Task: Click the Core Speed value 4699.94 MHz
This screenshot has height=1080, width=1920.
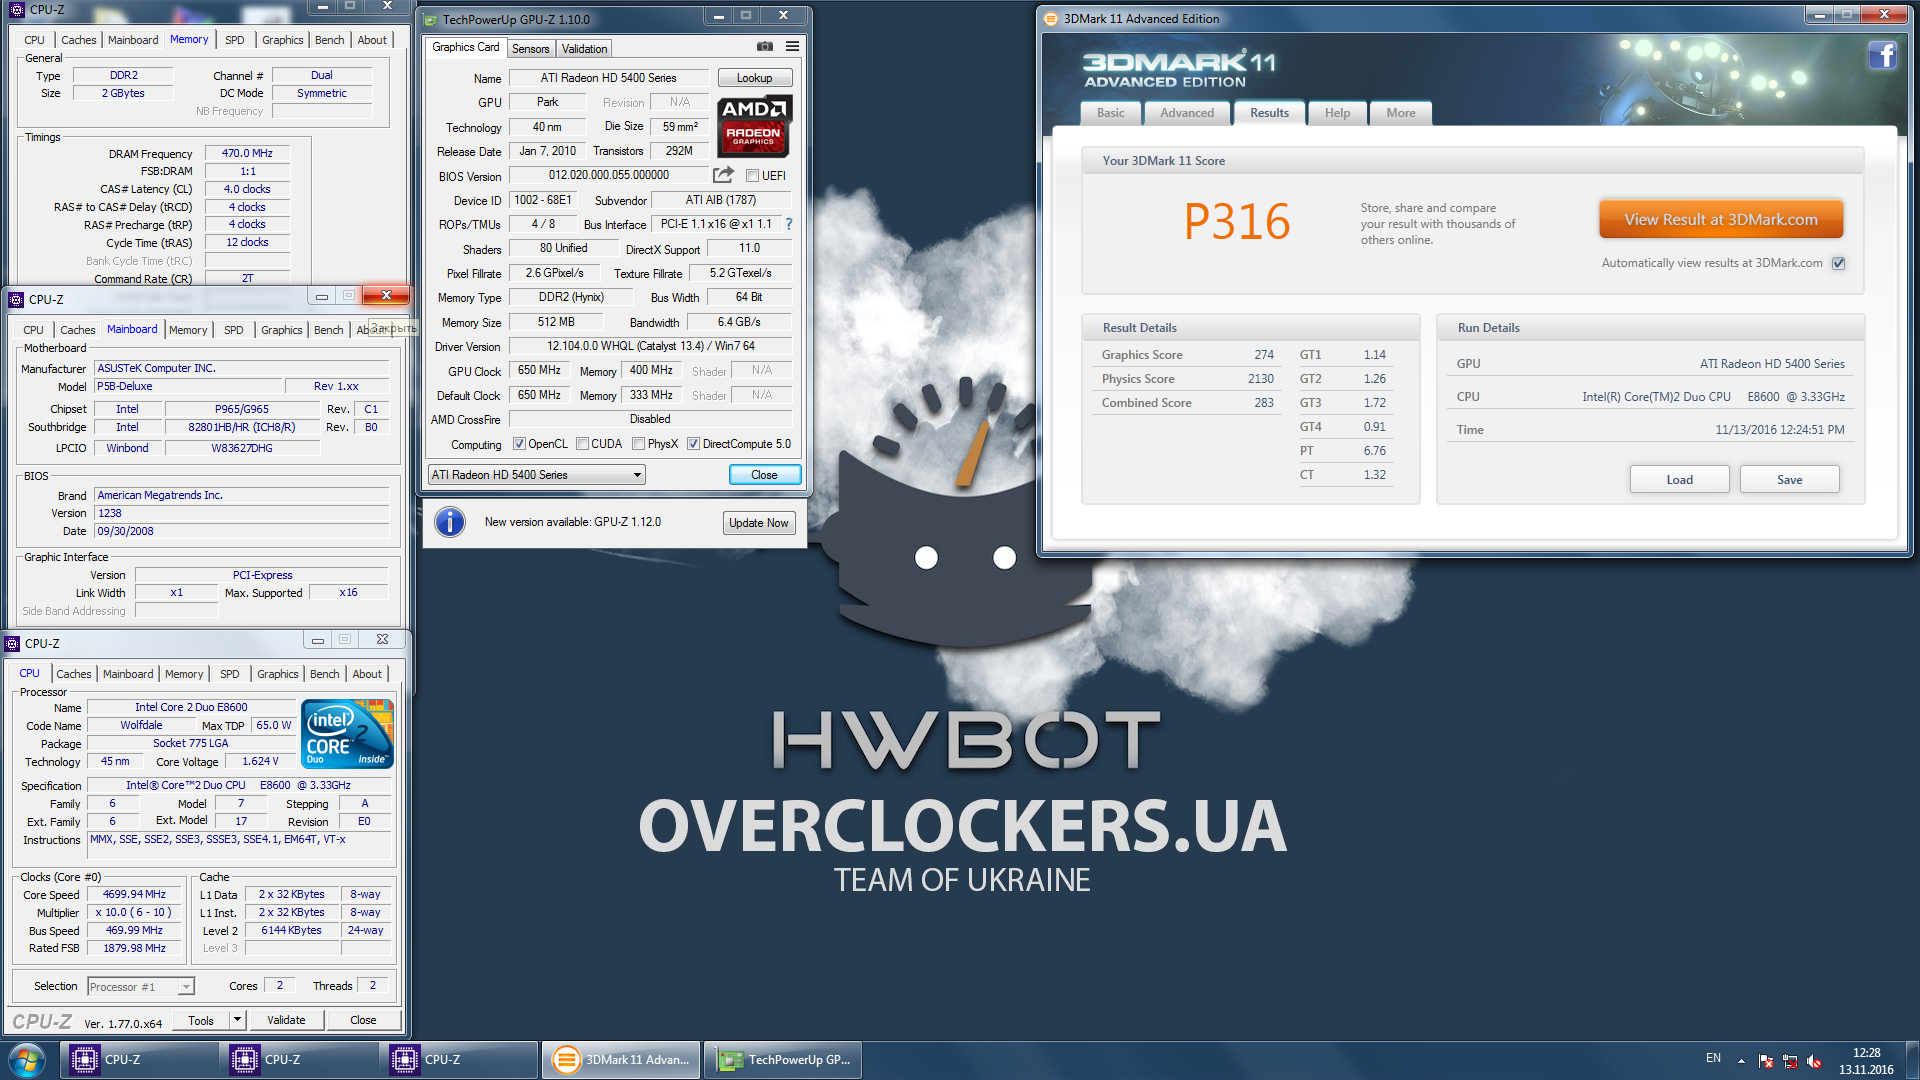Action: [x=134, y=895]
